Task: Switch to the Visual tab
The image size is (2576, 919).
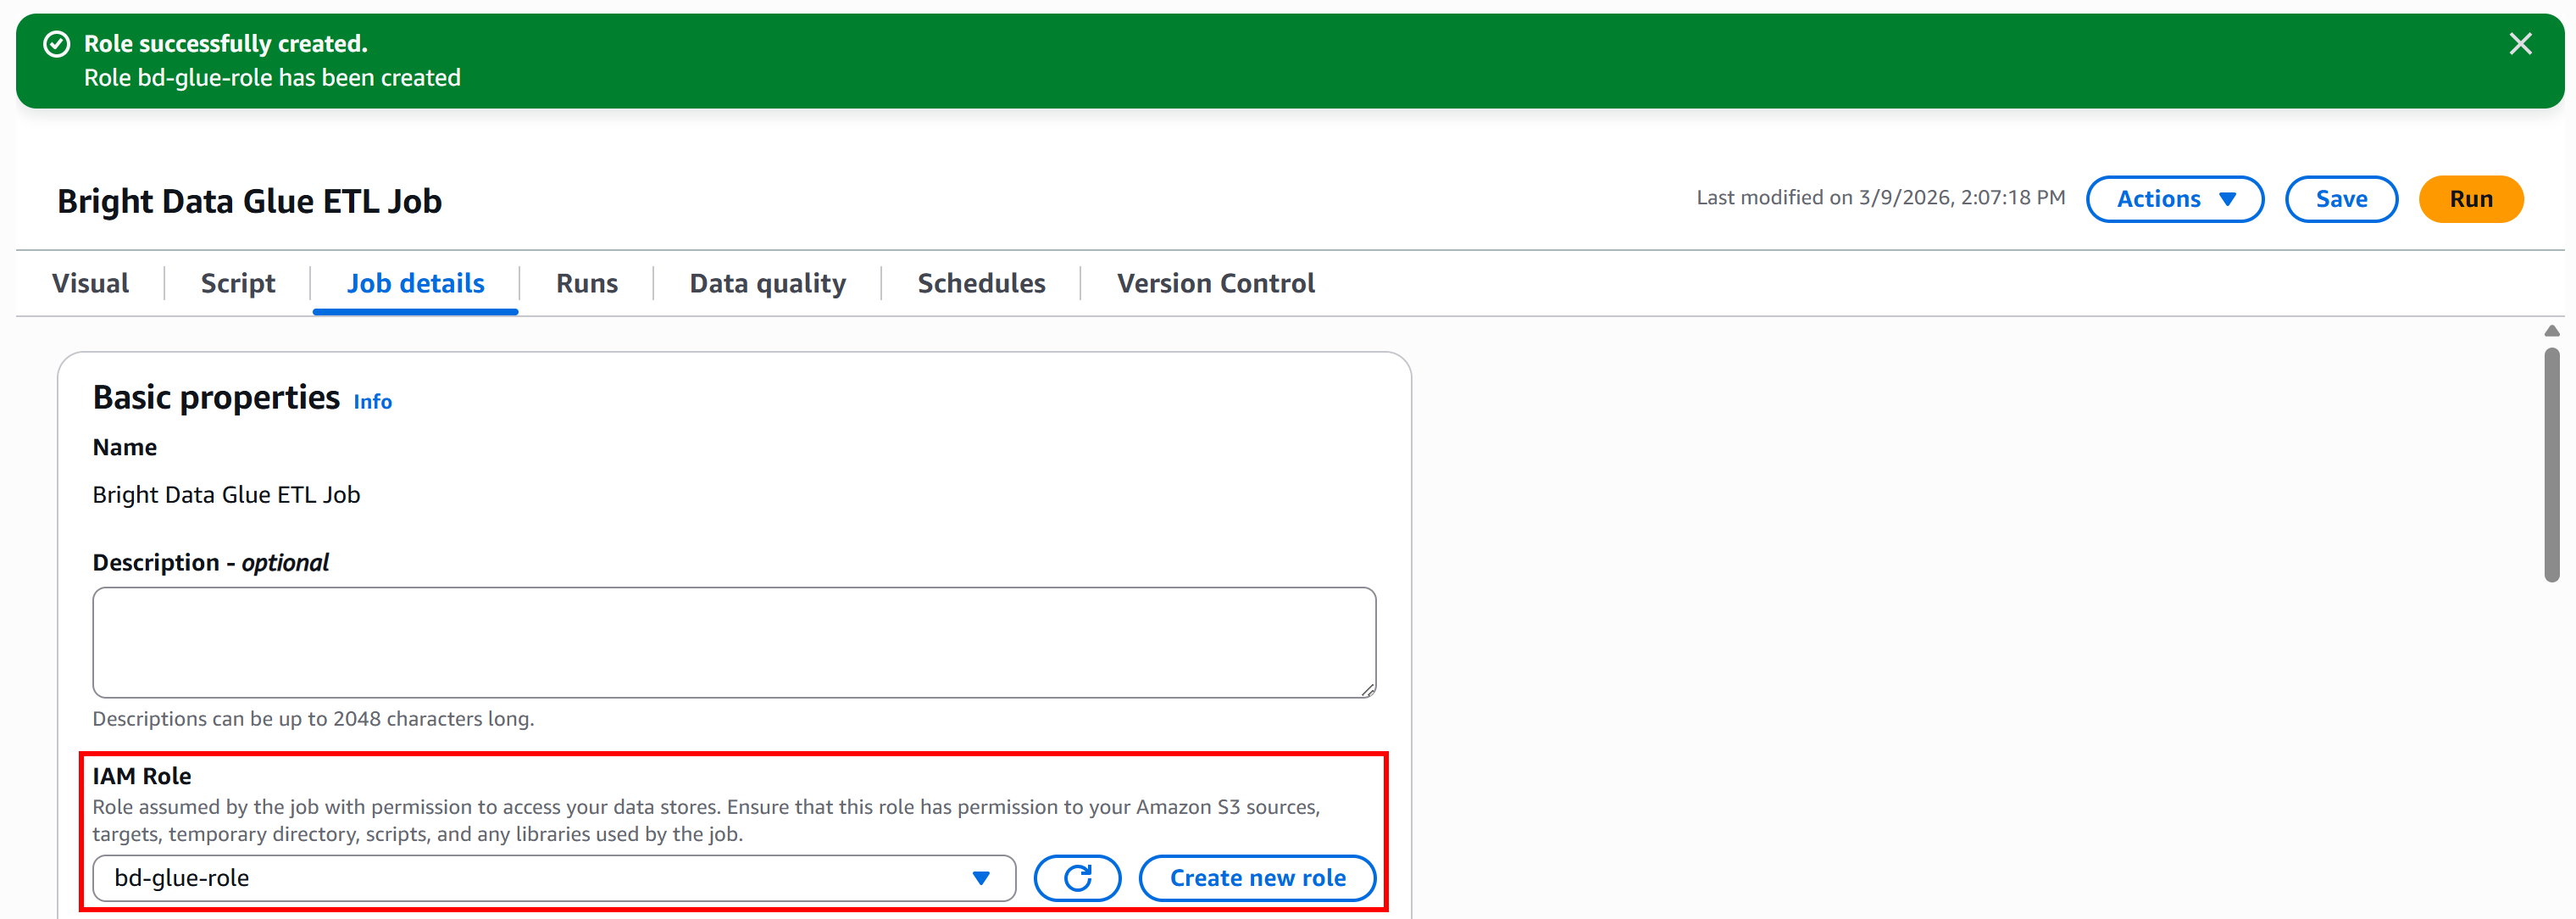Action: point(90,284)
